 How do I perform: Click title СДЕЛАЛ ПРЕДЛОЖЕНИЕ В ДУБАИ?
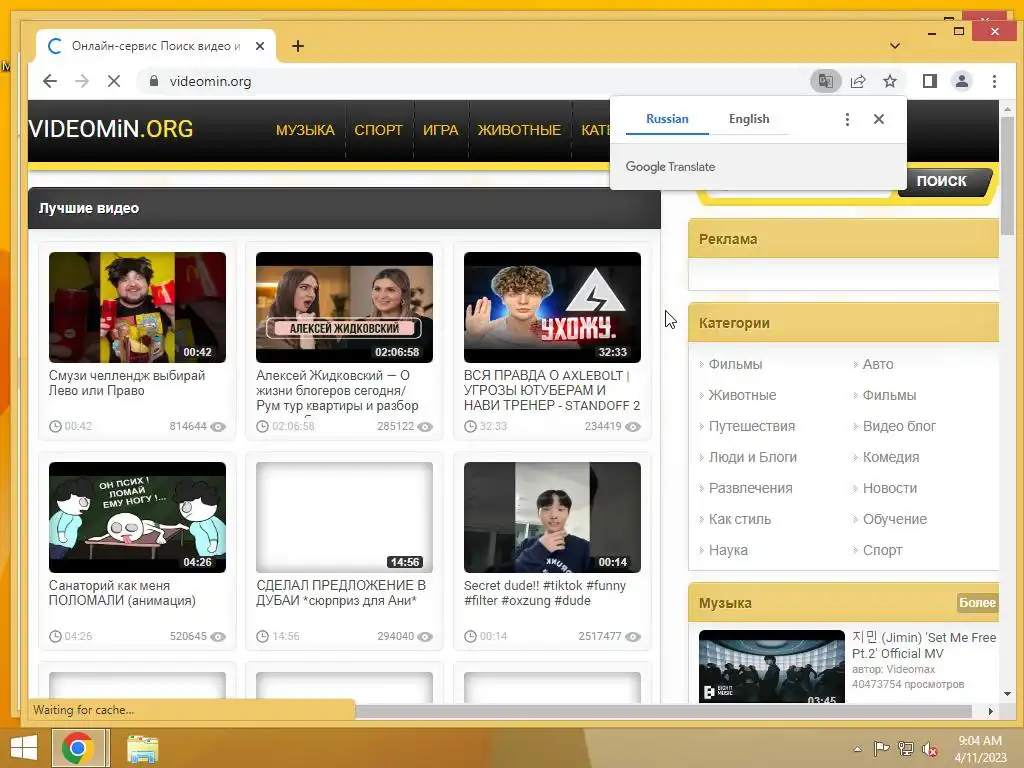(x=341, y=593)
